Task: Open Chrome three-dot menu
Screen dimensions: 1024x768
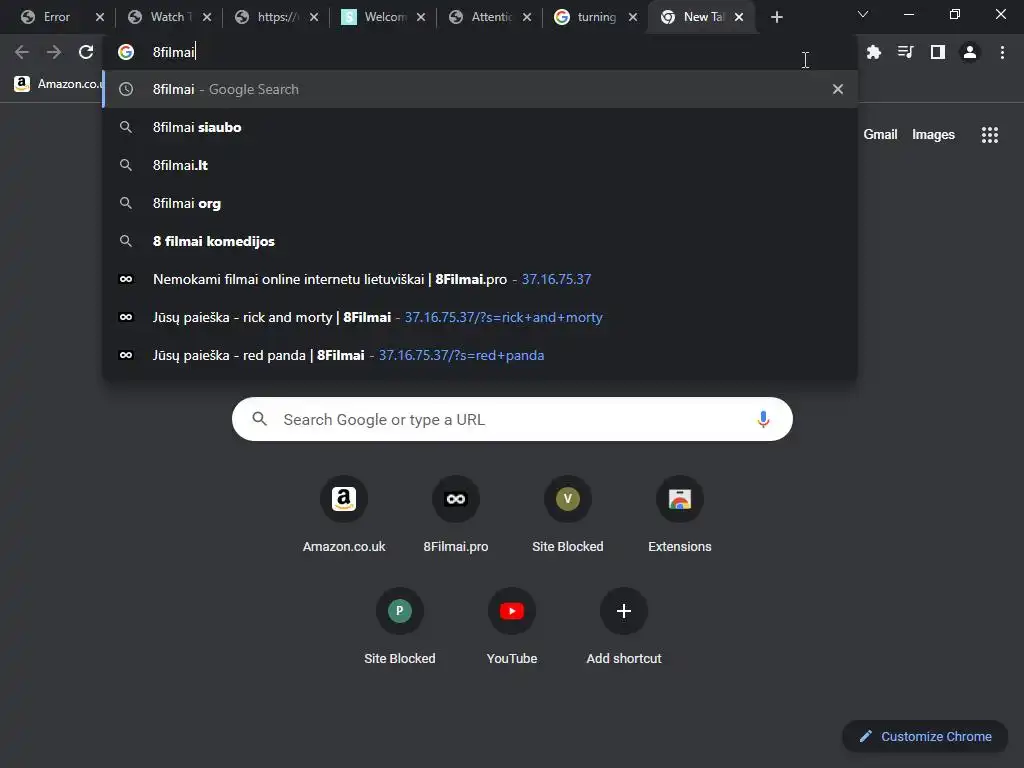Action: click(x=1002, y=52)
